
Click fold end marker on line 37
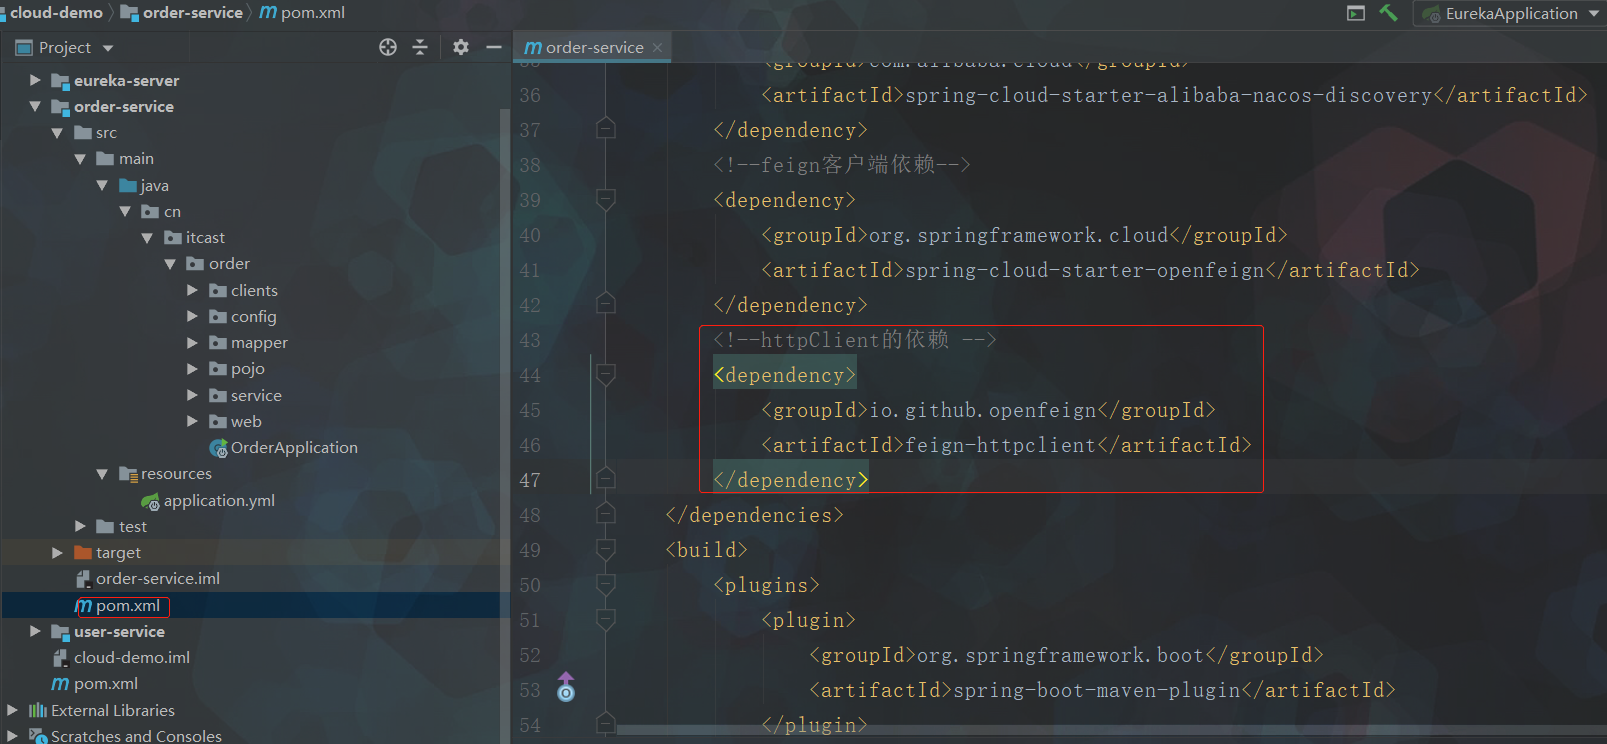(x=605, y=129)
